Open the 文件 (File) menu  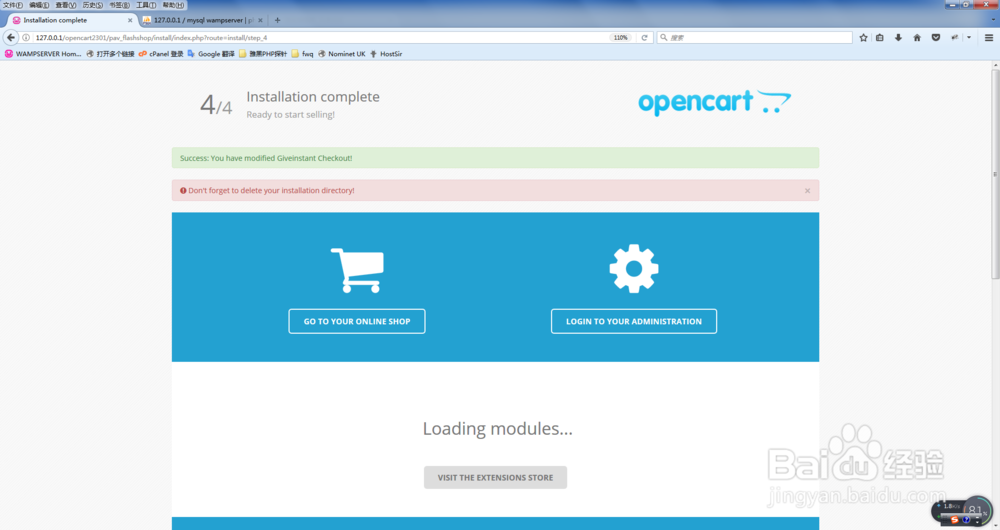pyautogui.click(x=13, y=5)
